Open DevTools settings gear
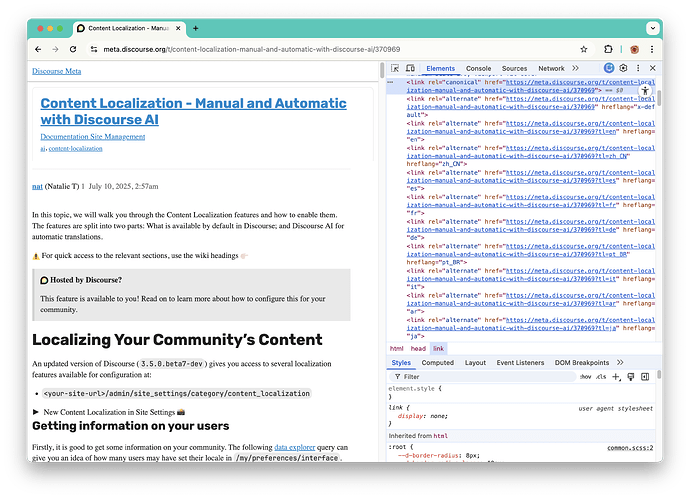690x497 pixels. click(623, 68)
